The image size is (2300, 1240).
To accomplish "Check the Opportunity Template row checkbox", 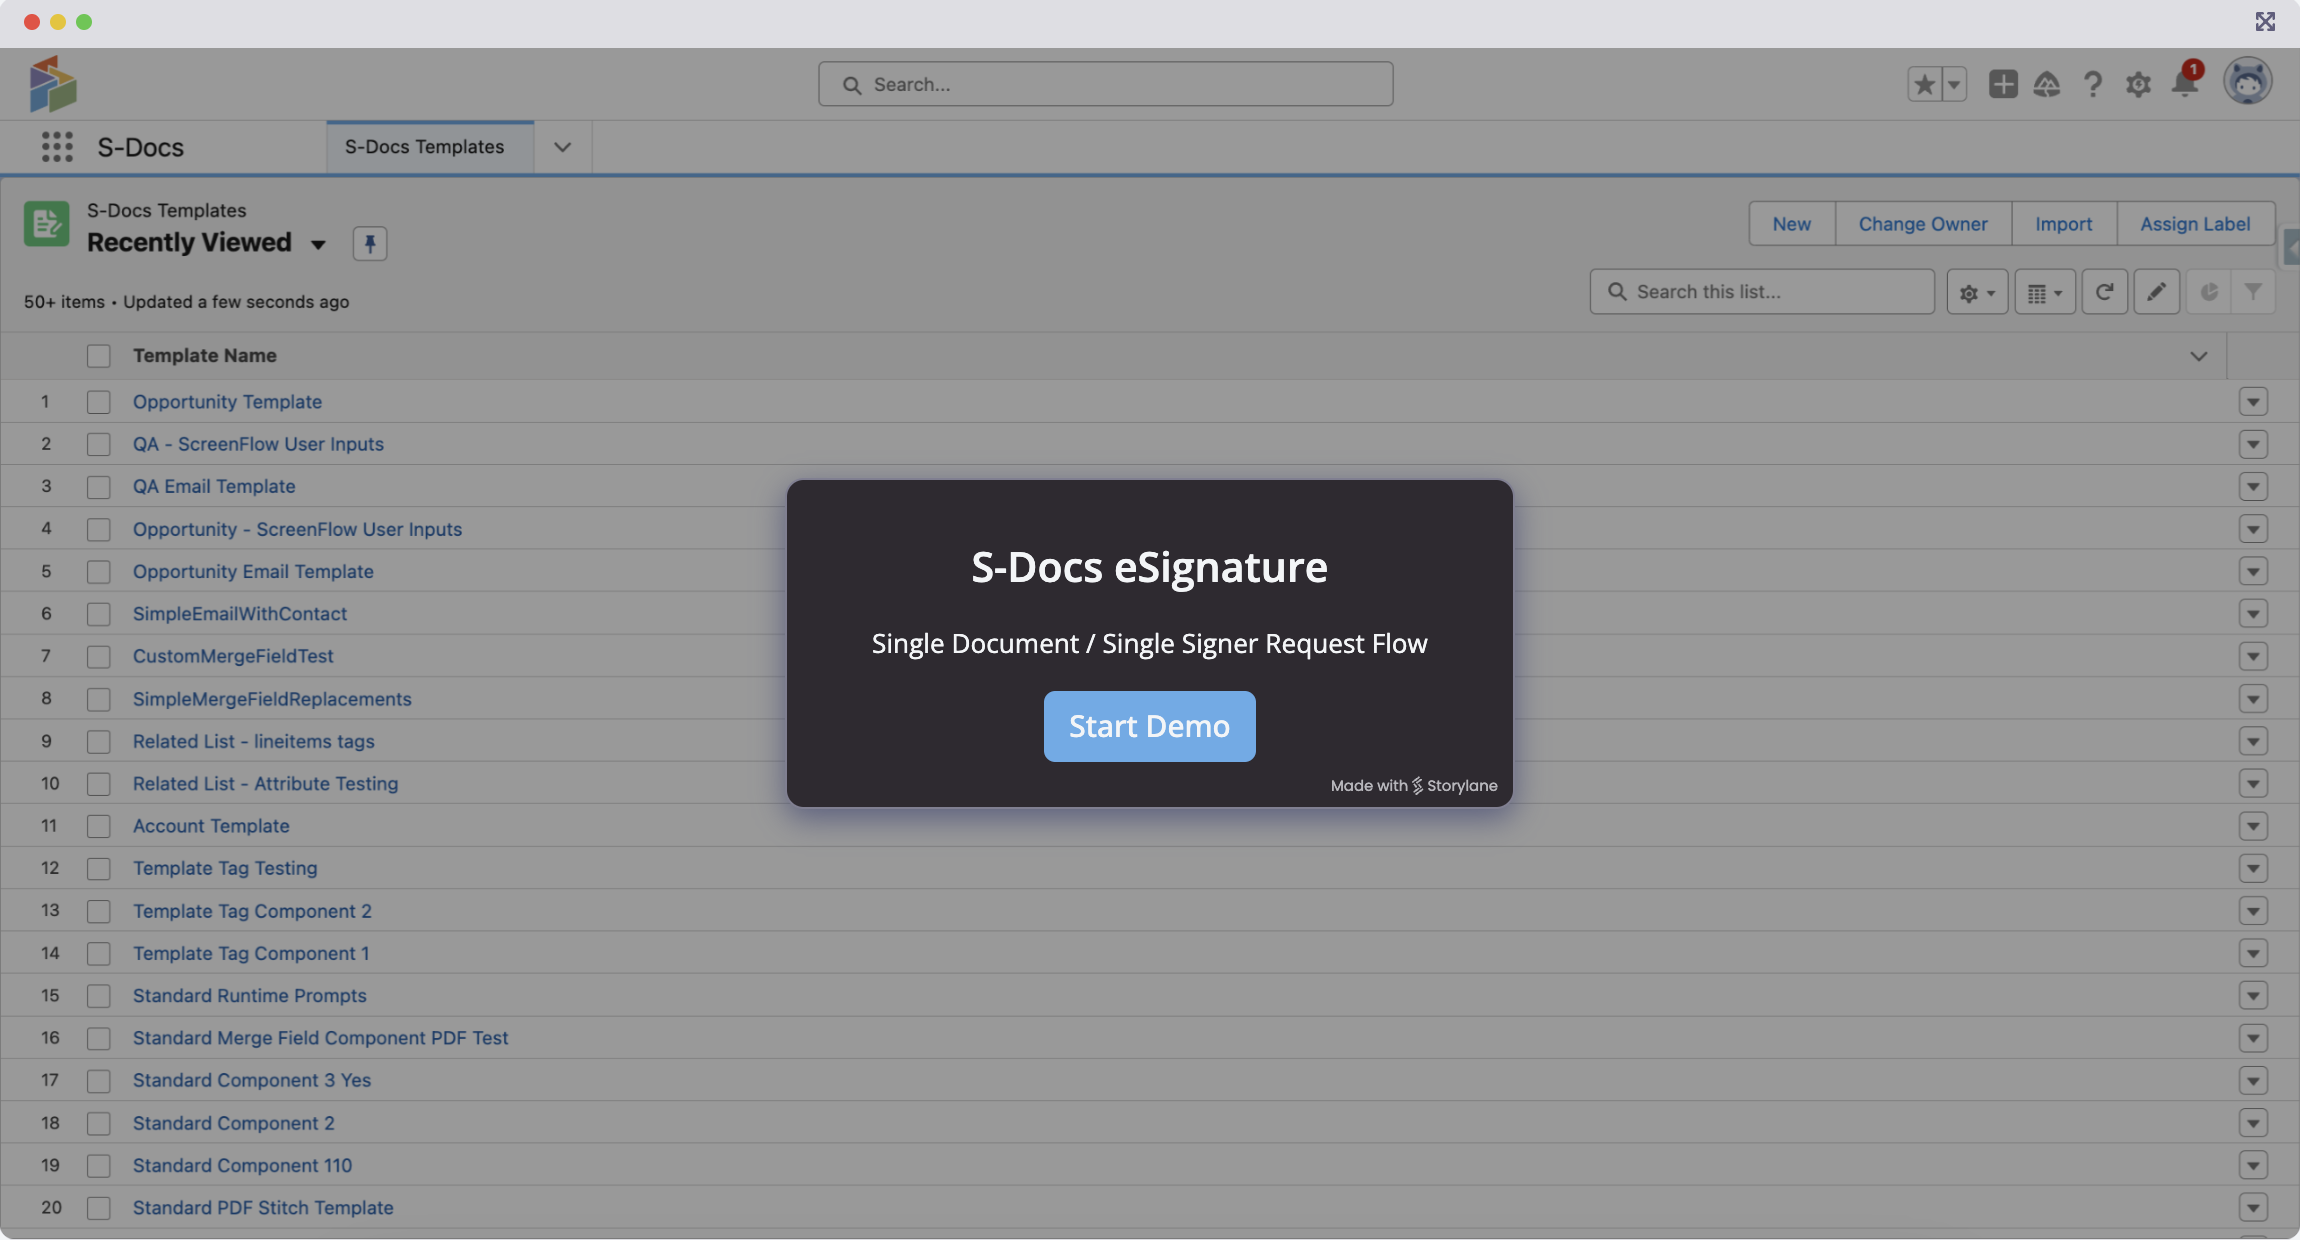I will click(98, 402).
